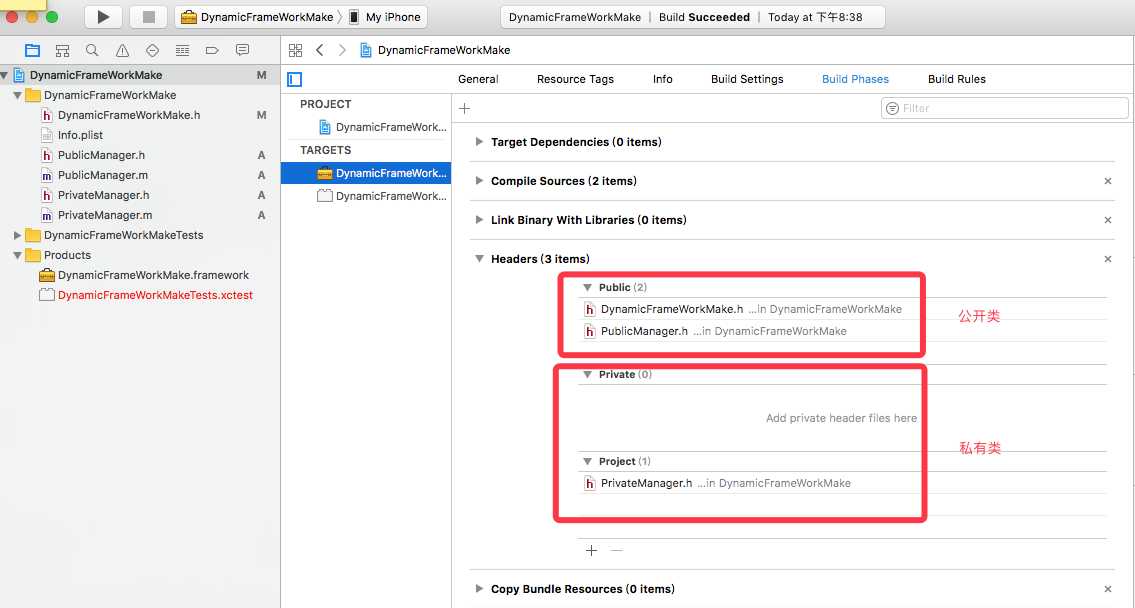
Task: Switch to the Build Rules tab
Action: 957,79
